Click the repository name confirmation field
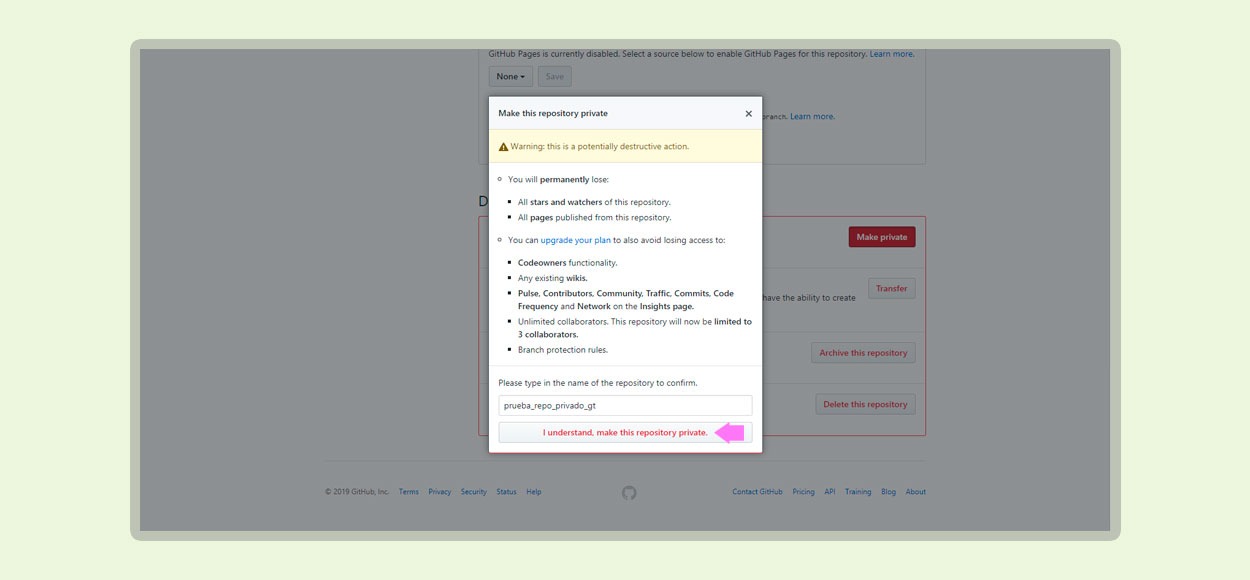This screenshot has width=1250, height=580. (x=625, y=405)
